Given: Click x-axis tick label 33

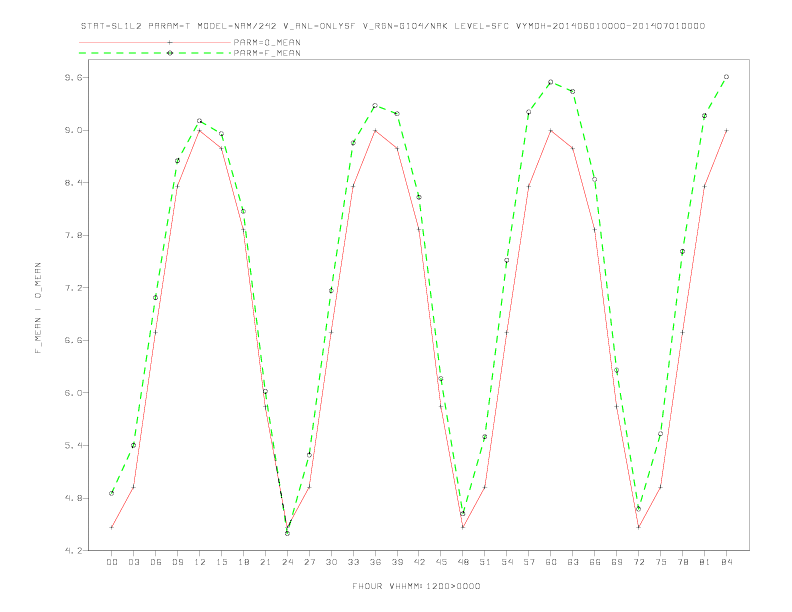Looking at the screenshot, I should [353, 562].
